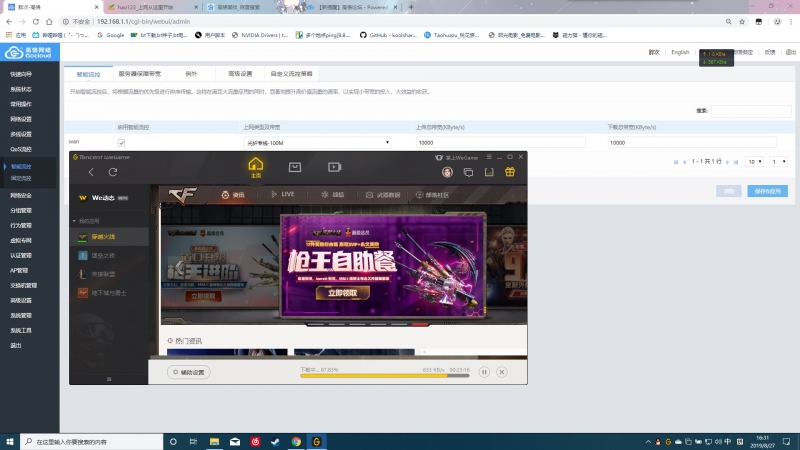Select 地下城与勇士 in WeGame app list

(x=109, y=293)
